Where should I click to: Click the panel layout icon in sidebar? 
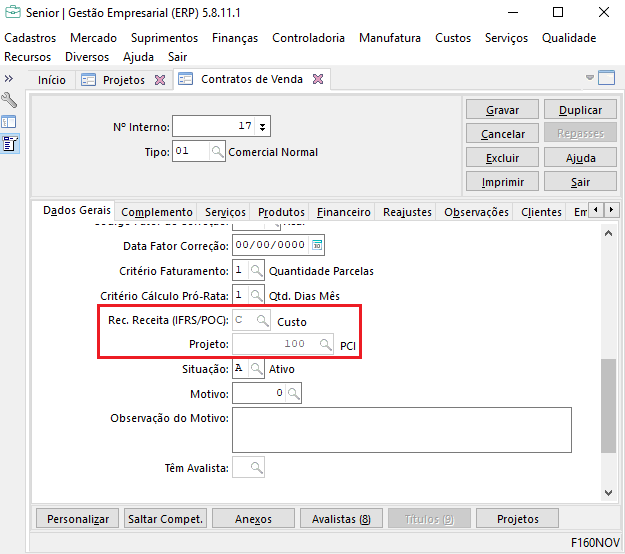pos(9,122)
